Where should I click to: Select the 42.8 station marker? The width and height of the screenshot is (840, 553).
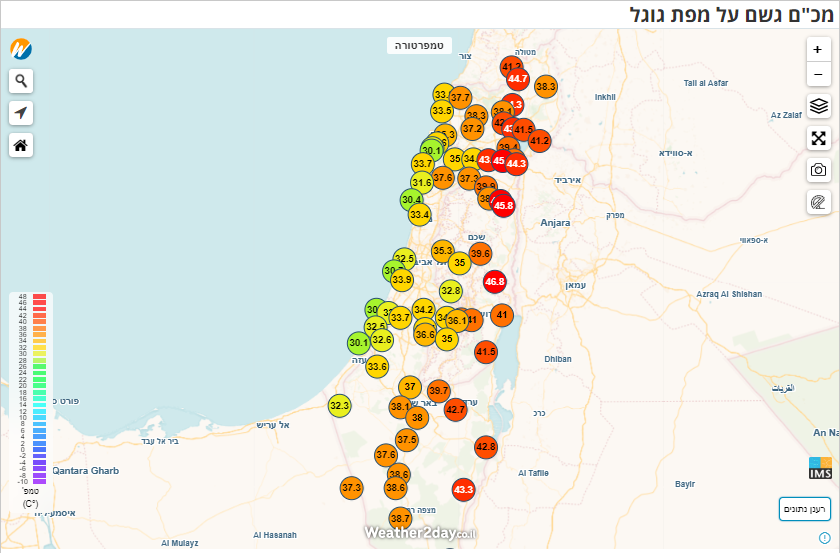(x=486, y=447)
